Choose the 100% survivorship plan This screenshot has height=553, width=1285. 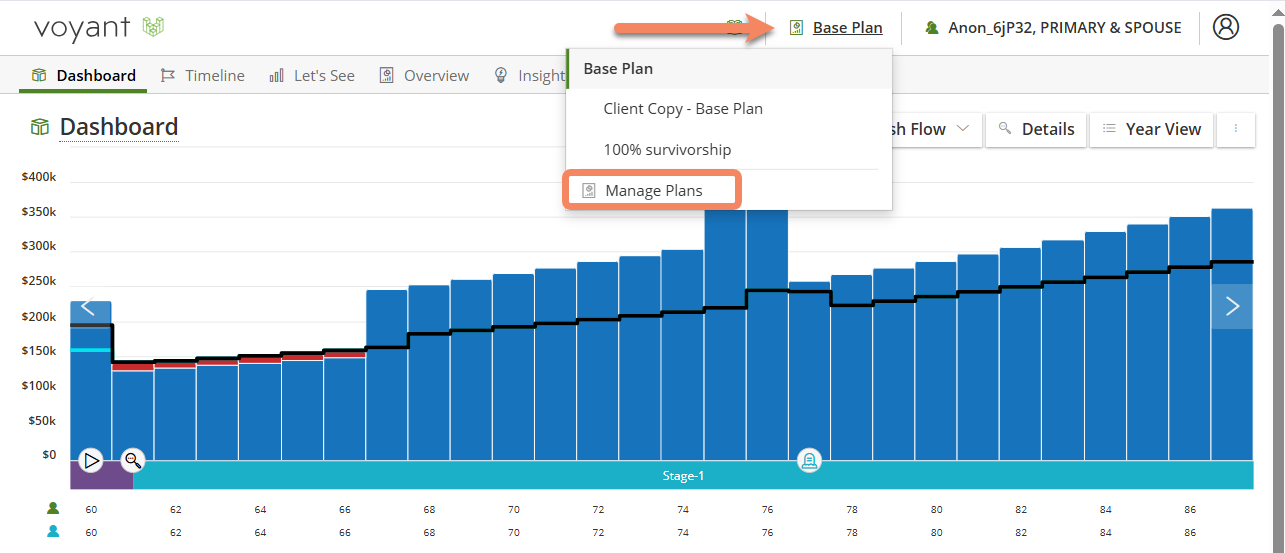(x=667, y=149)
